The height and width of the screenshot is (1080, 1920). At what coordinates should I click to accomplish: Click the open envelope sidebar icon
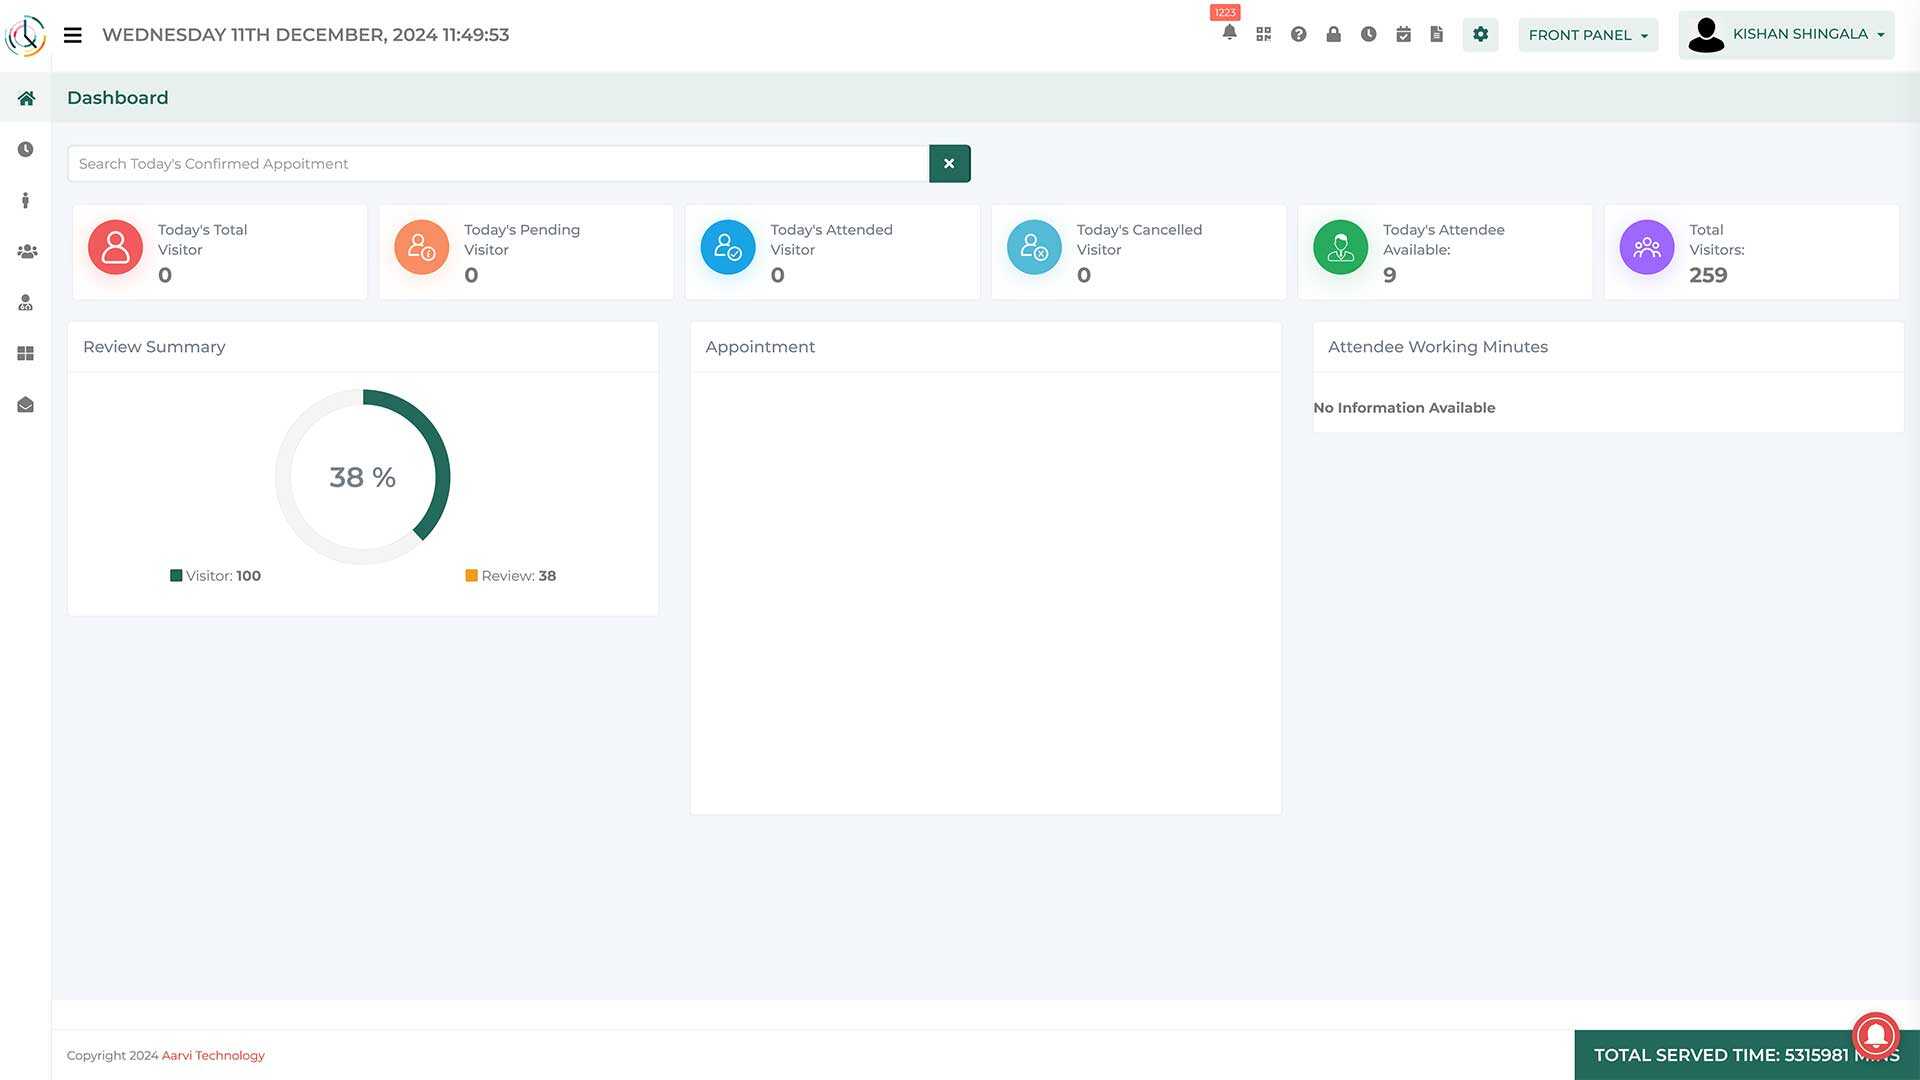[x=26, y=404]
